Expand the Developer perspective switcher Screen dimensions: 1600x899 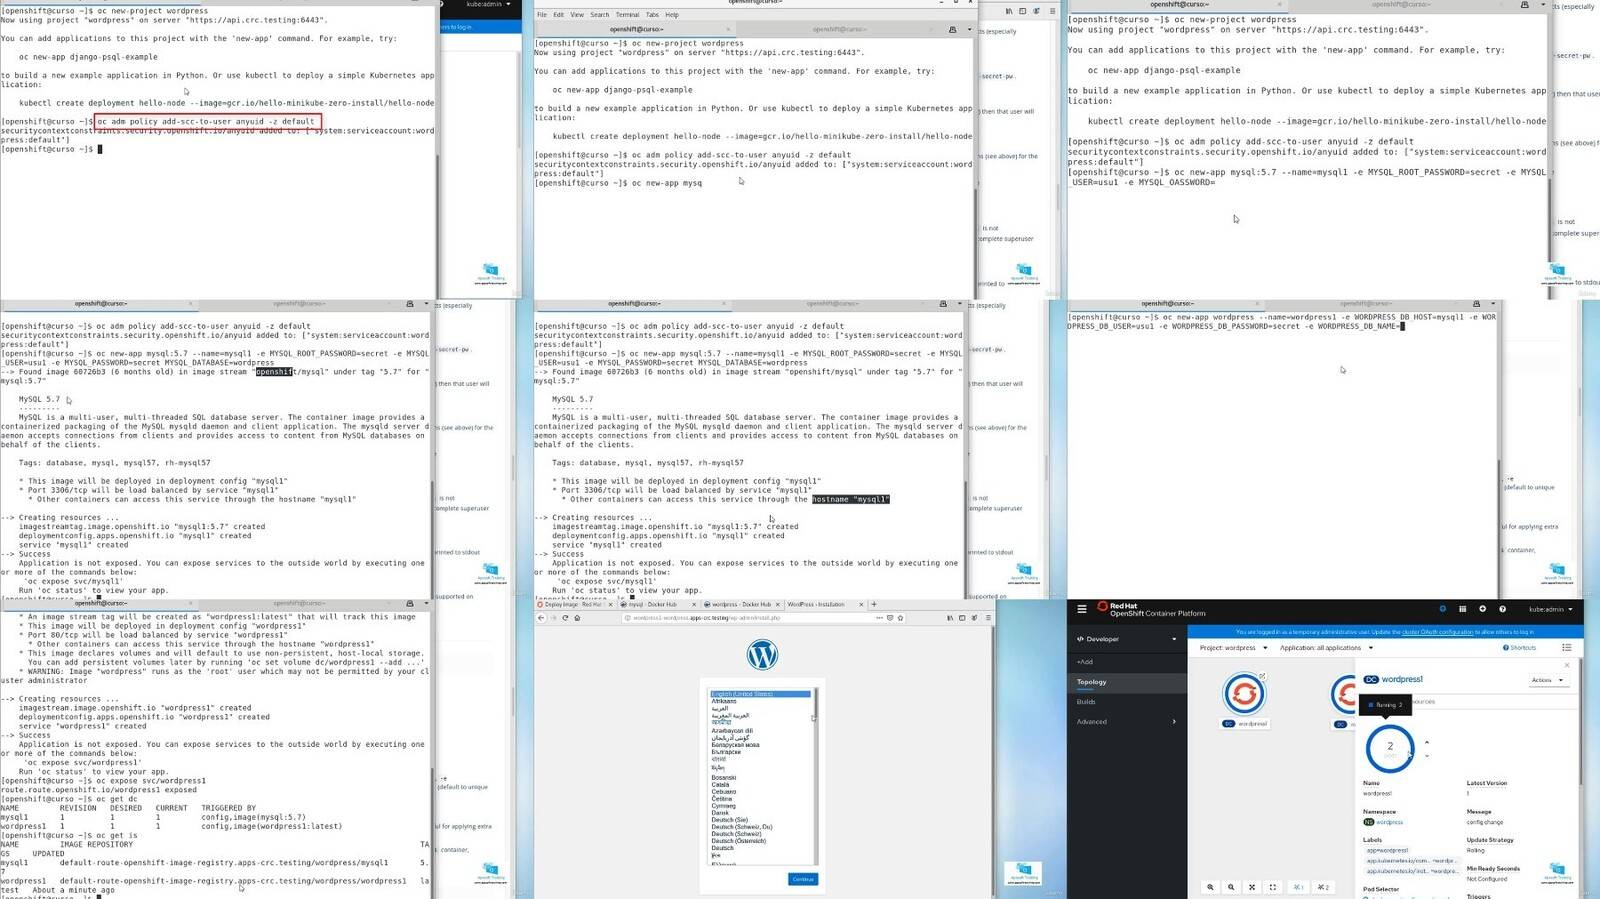point(1127,639)
